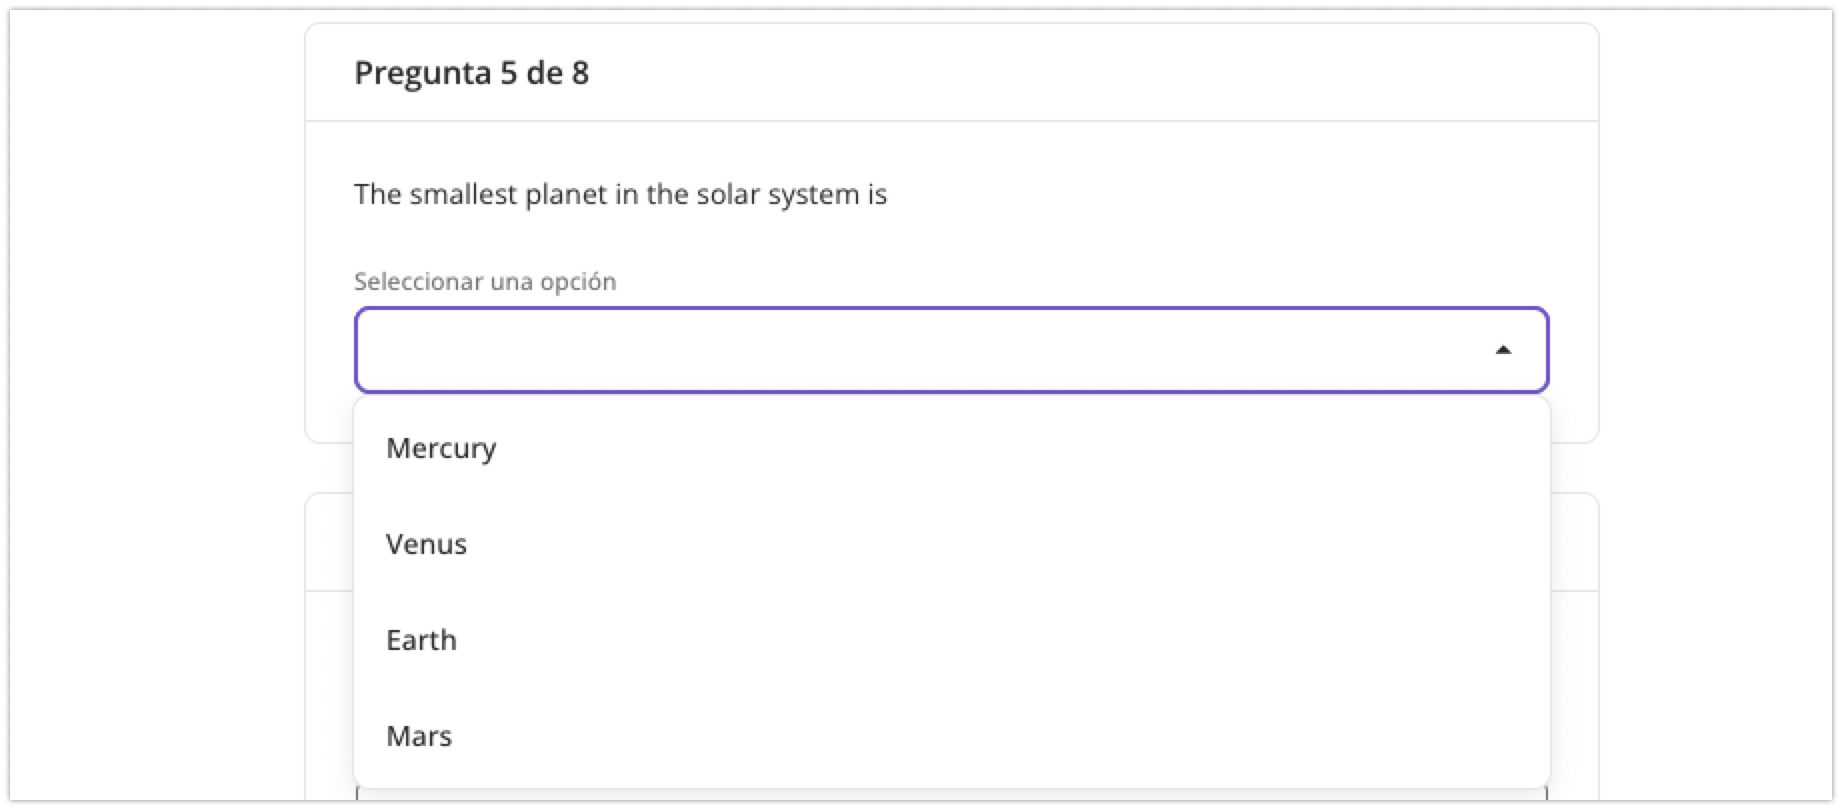Click the word 'Pregunta' in the header
Screen dimensions: 1842x810
[x=422, y=73]
